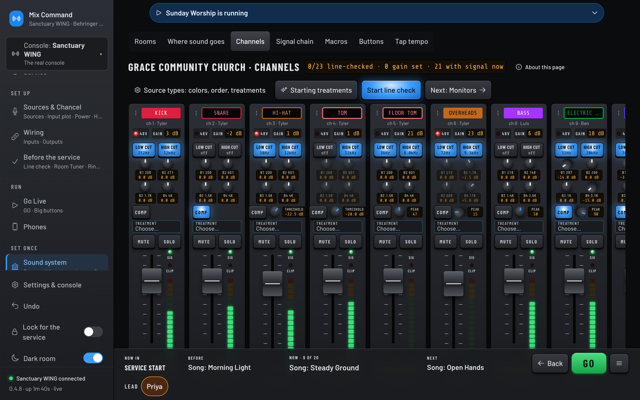This screenshot has width=640, height=400.
Task: Open the About this page link
Action: [540, 67]
